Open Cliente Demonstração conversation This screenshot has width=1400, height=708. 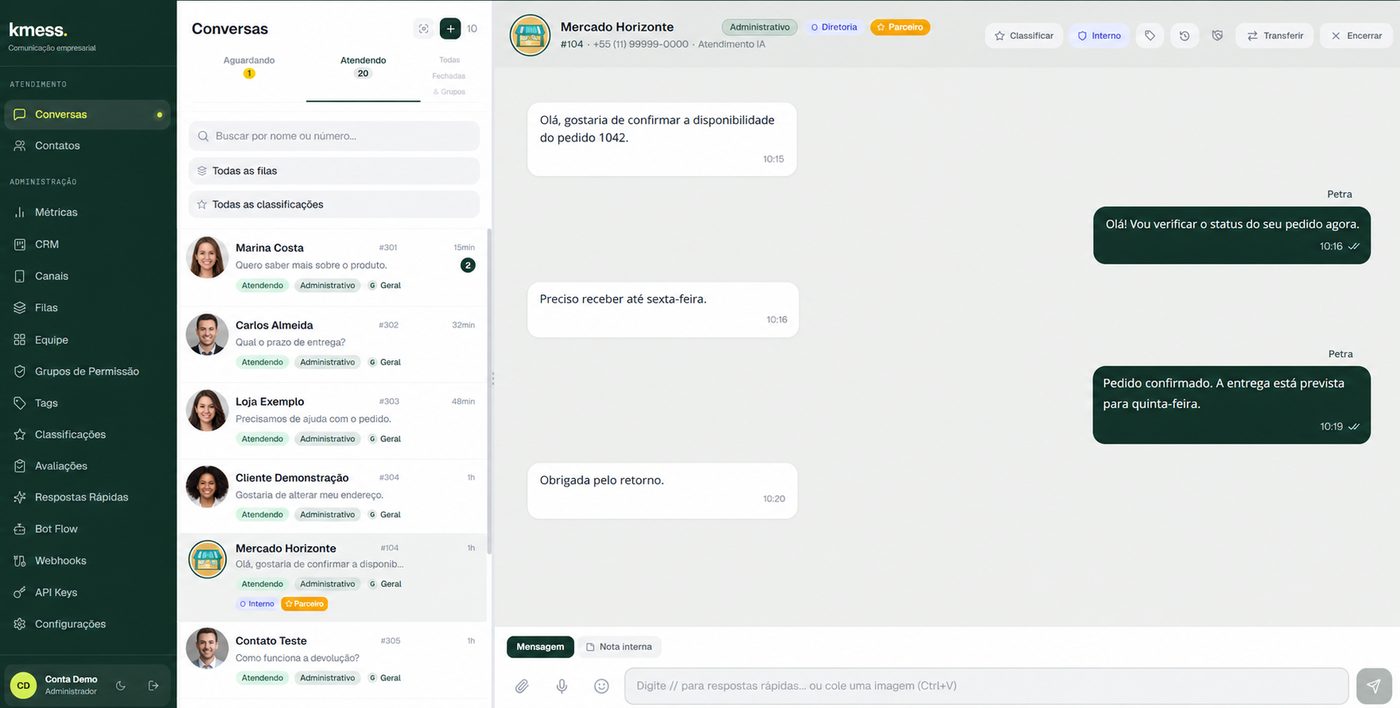click(x=332, y=497)
